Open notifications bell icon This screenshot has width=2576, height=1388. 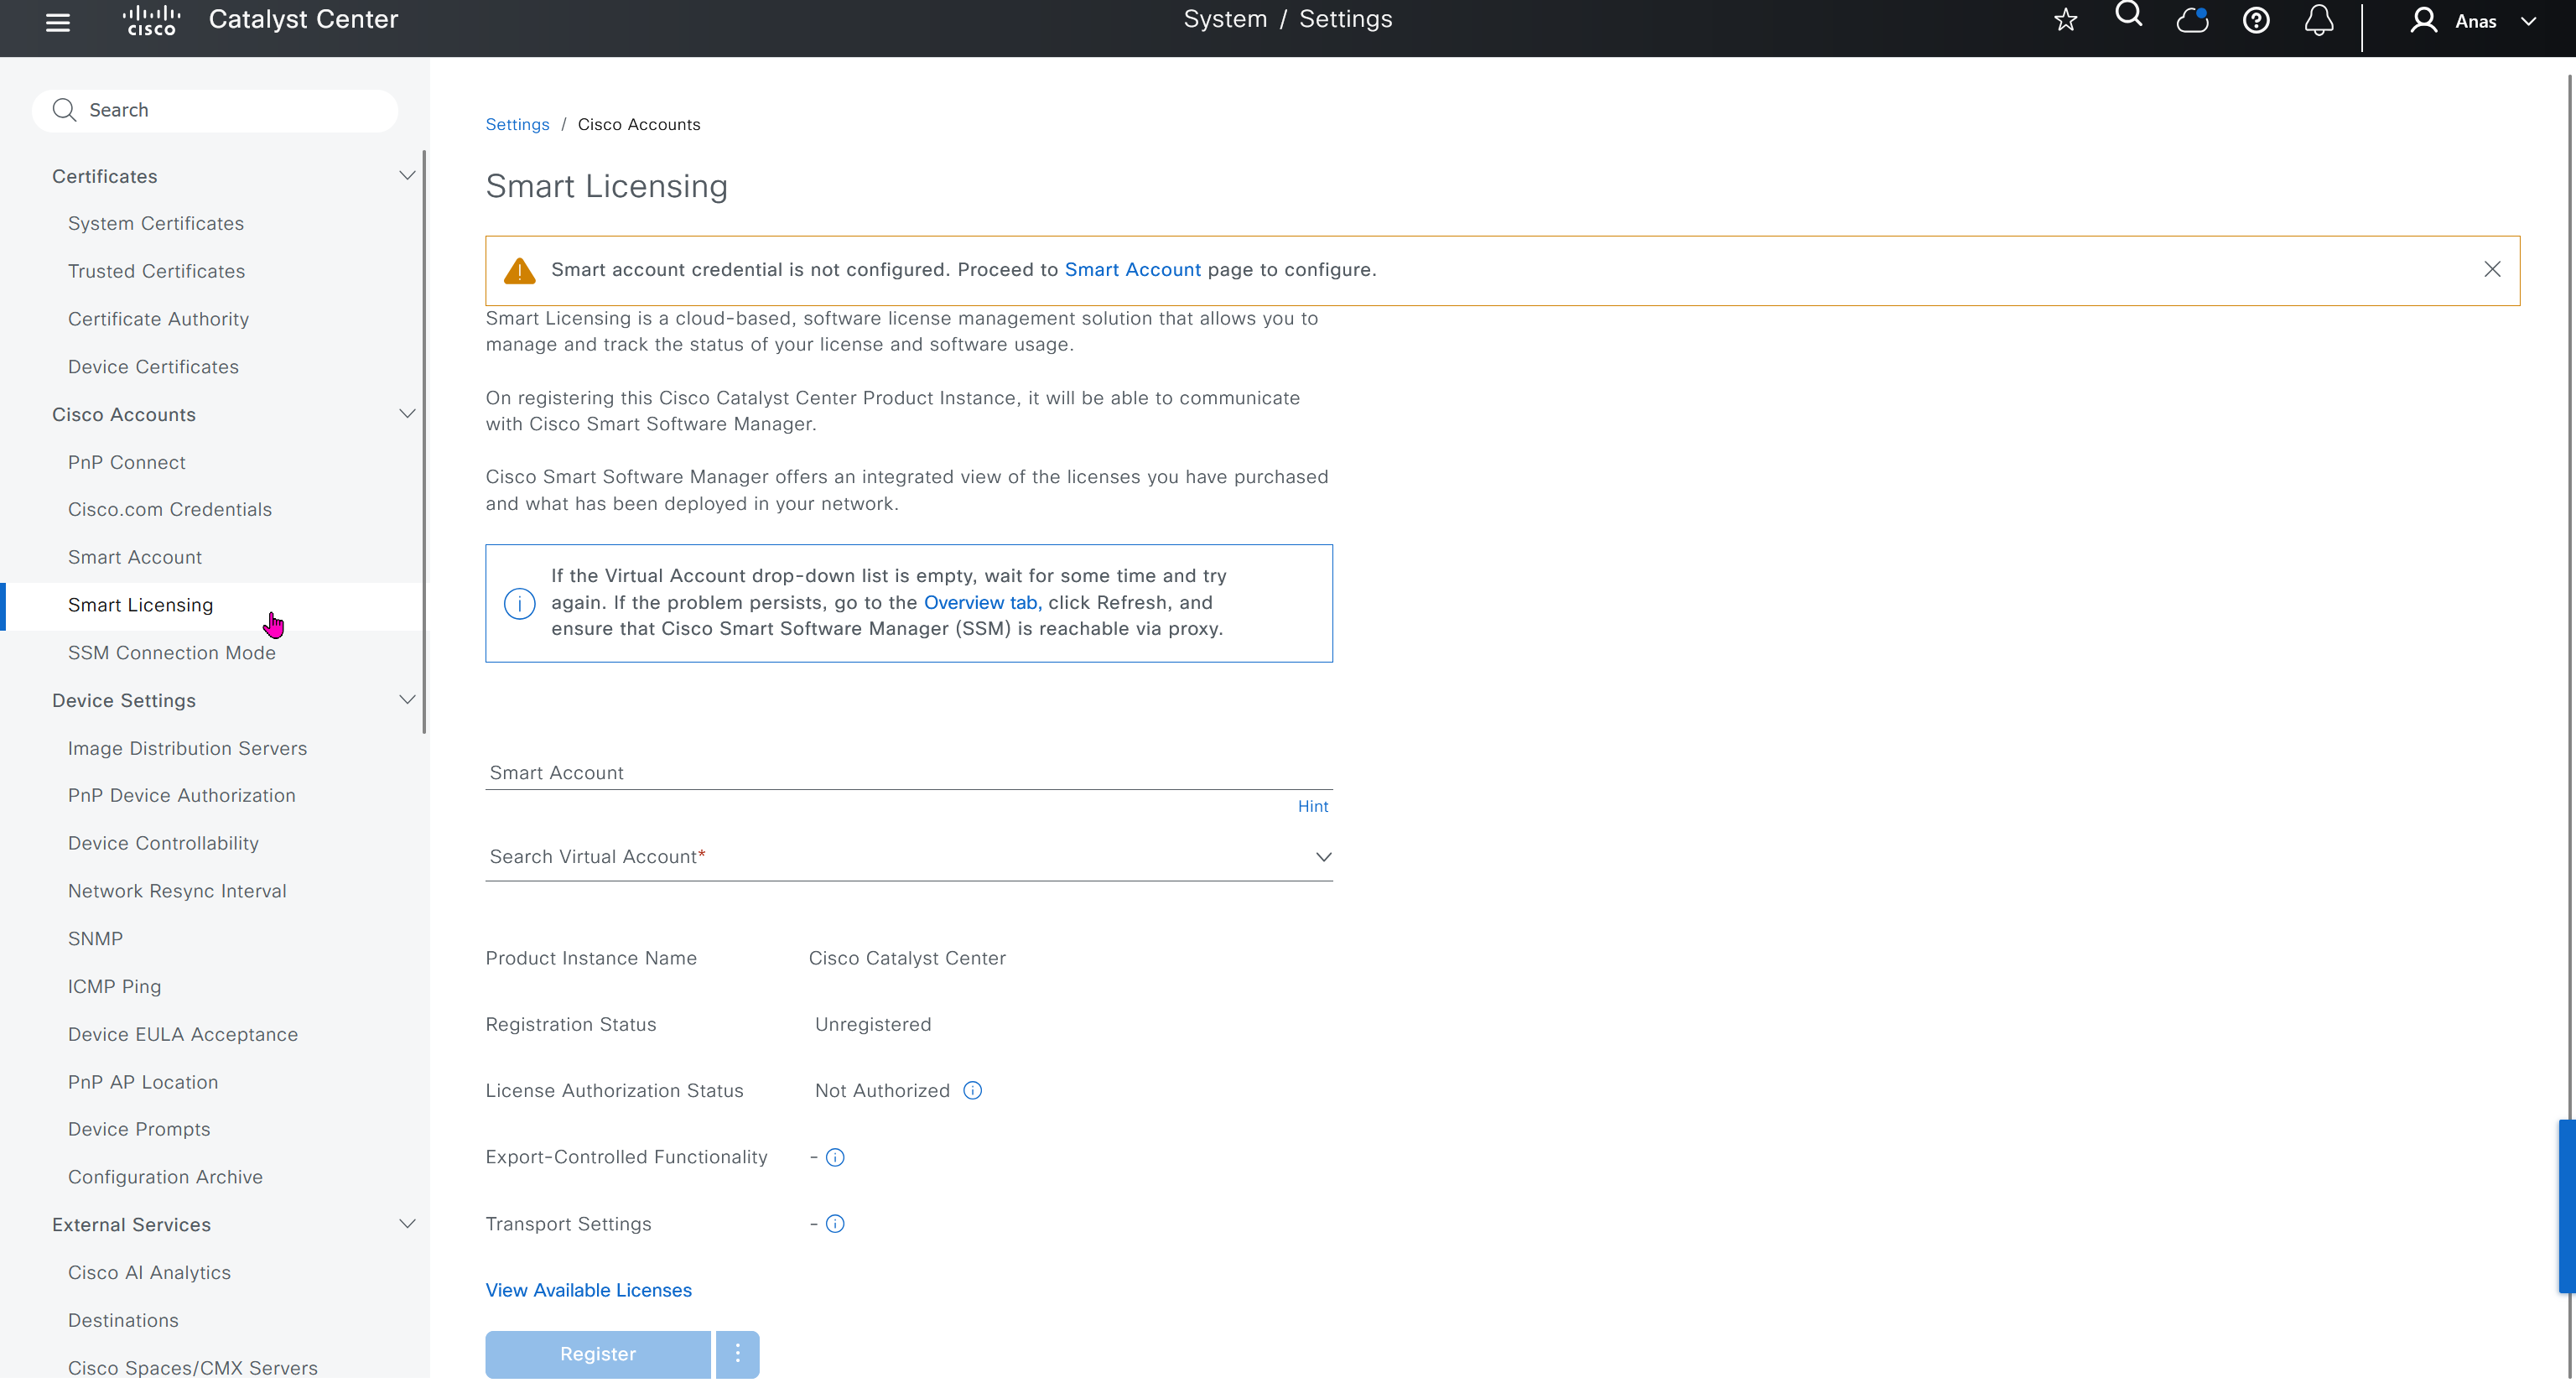pos(2318,20)
